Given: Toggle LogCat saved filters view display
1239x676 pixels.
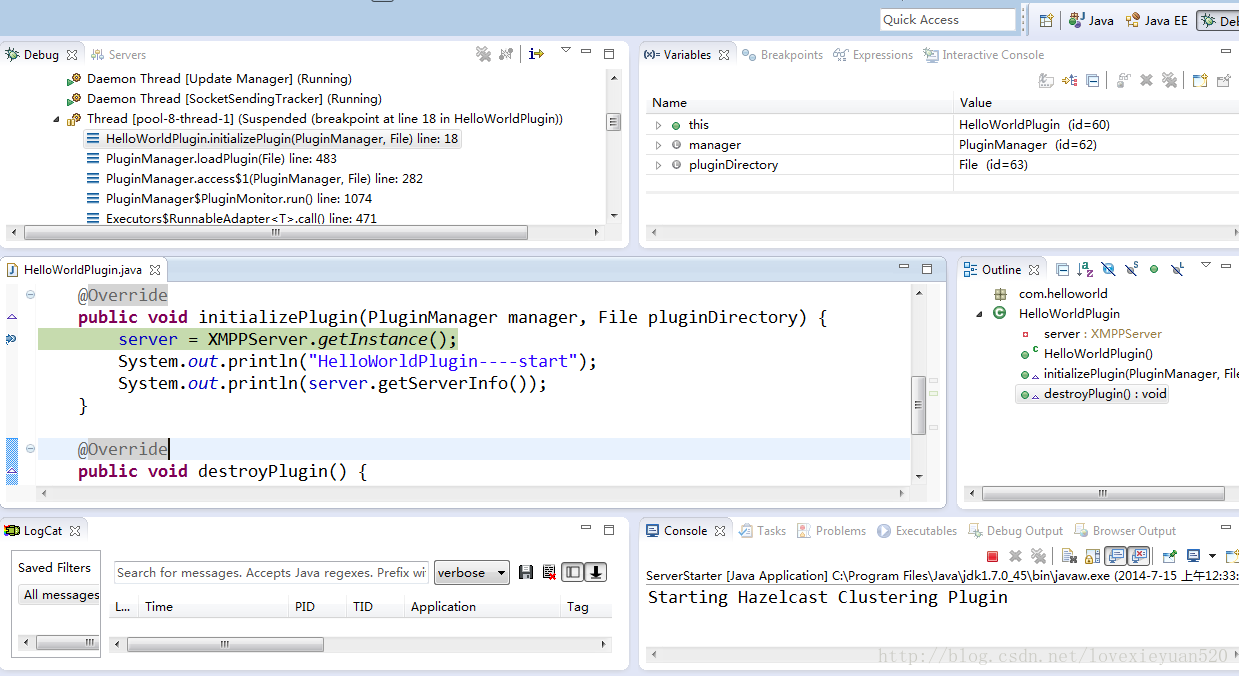Looking at the screenshot, I should click(572, 573).
